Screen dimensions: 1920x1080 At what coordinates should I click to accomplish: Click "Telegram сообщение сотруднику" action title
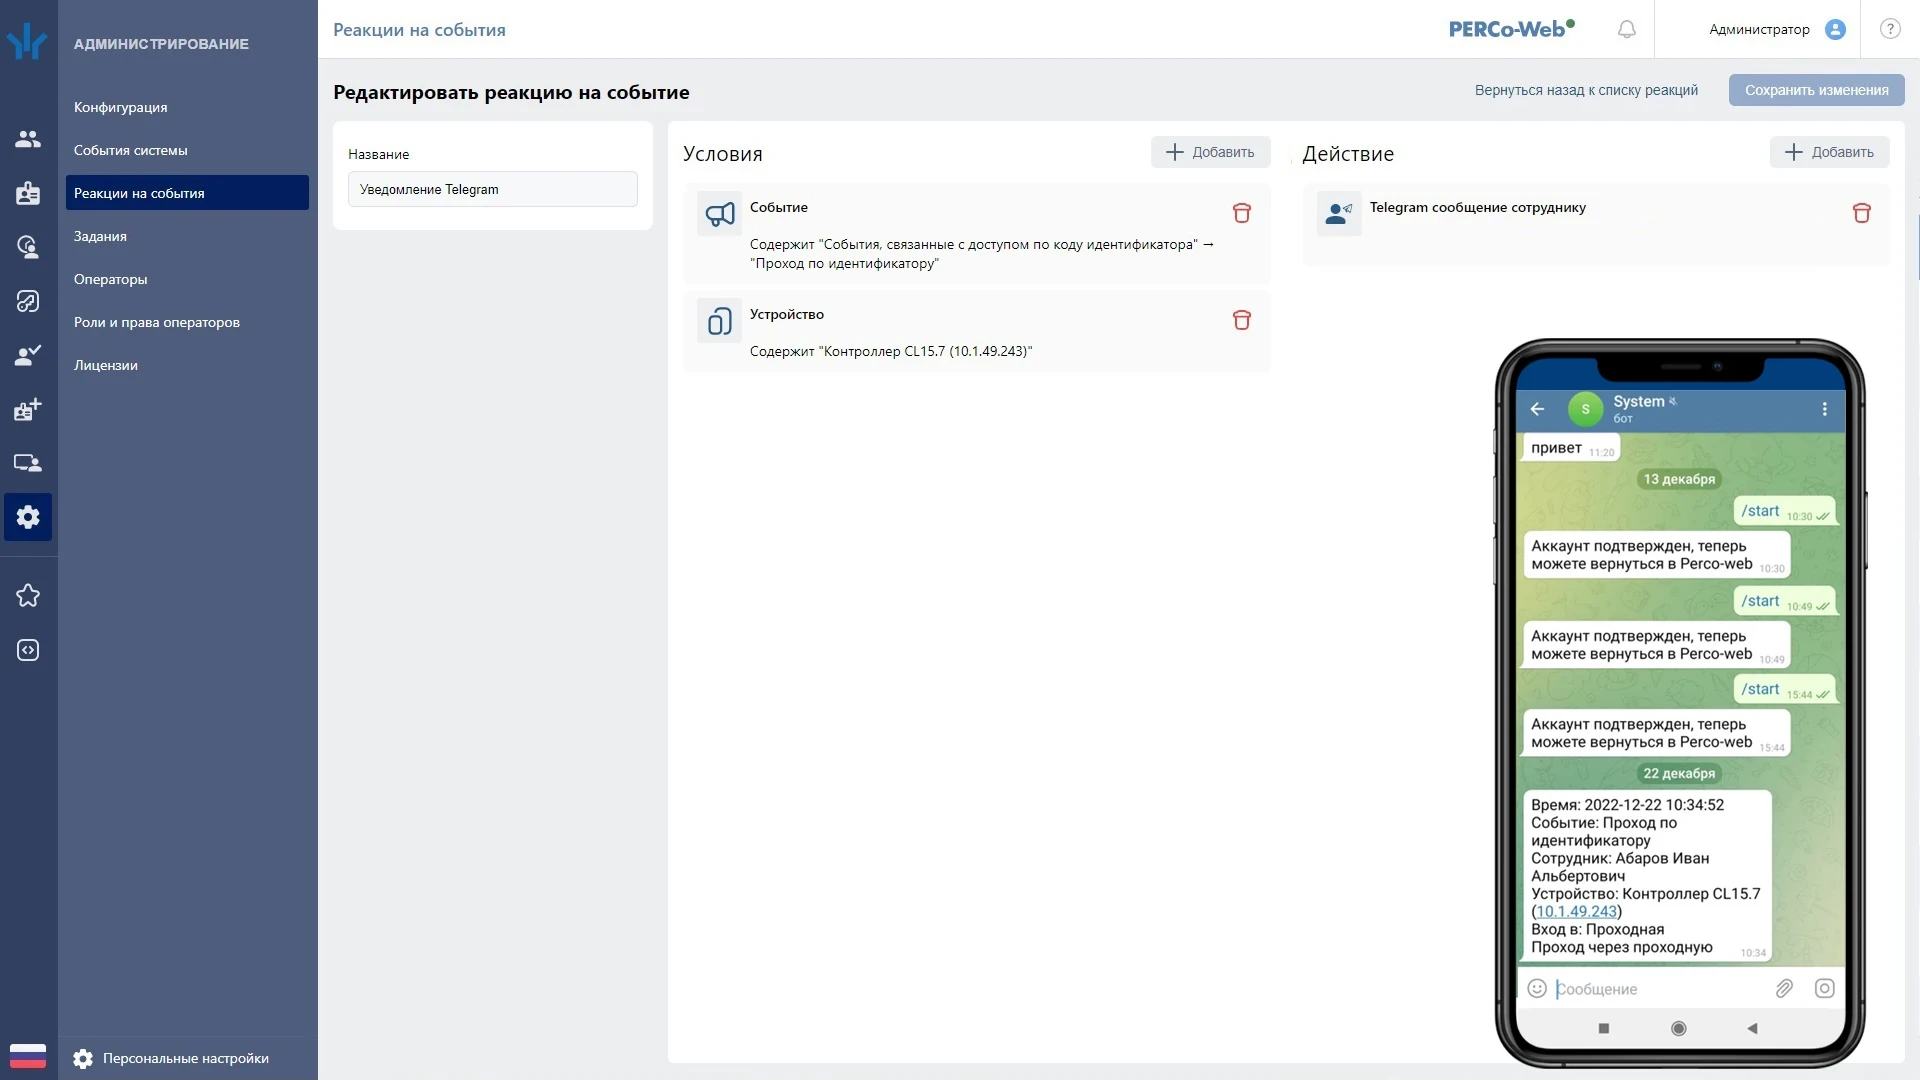tap(1478, 207)
